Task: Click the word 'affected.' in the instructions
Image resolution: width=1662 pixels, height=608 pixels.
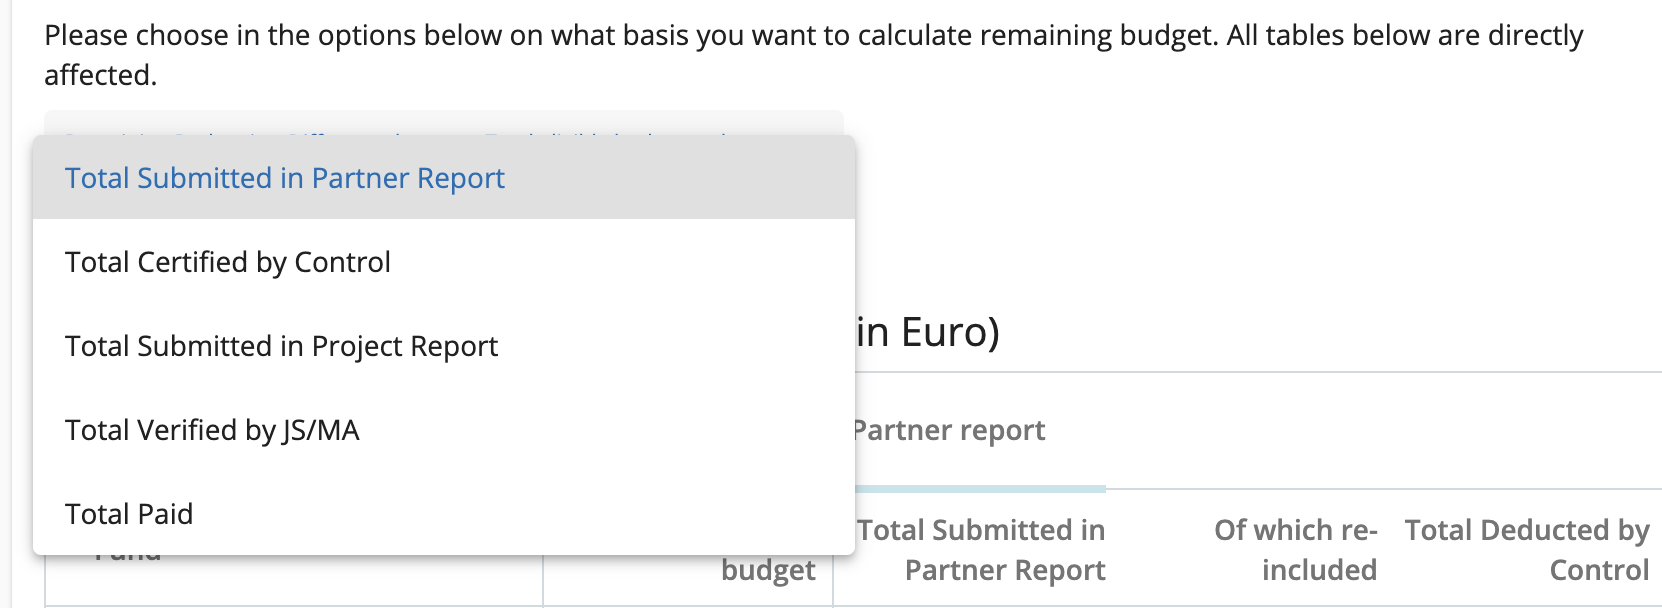Action: click(x=101, y=76)
